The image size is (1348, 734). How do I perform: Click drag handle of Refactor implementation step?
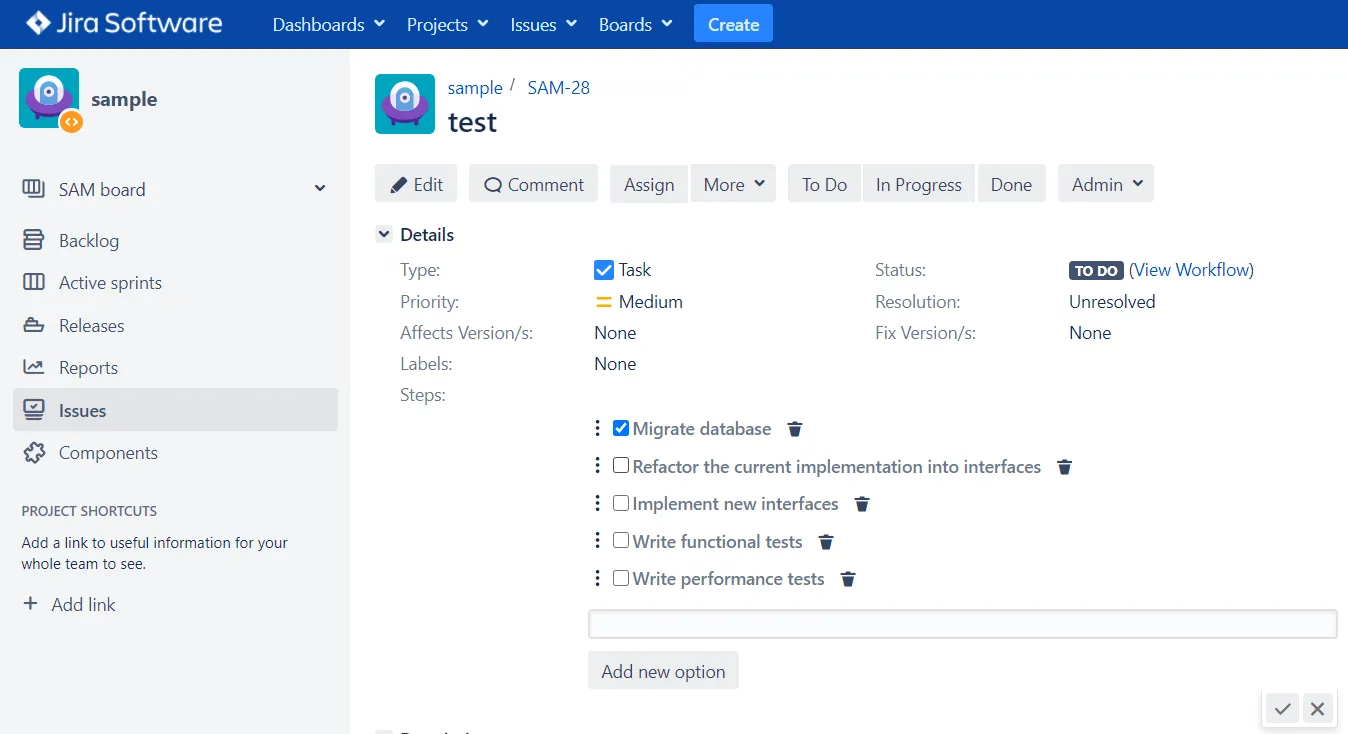pyautogui.click(x=597, y=466)
